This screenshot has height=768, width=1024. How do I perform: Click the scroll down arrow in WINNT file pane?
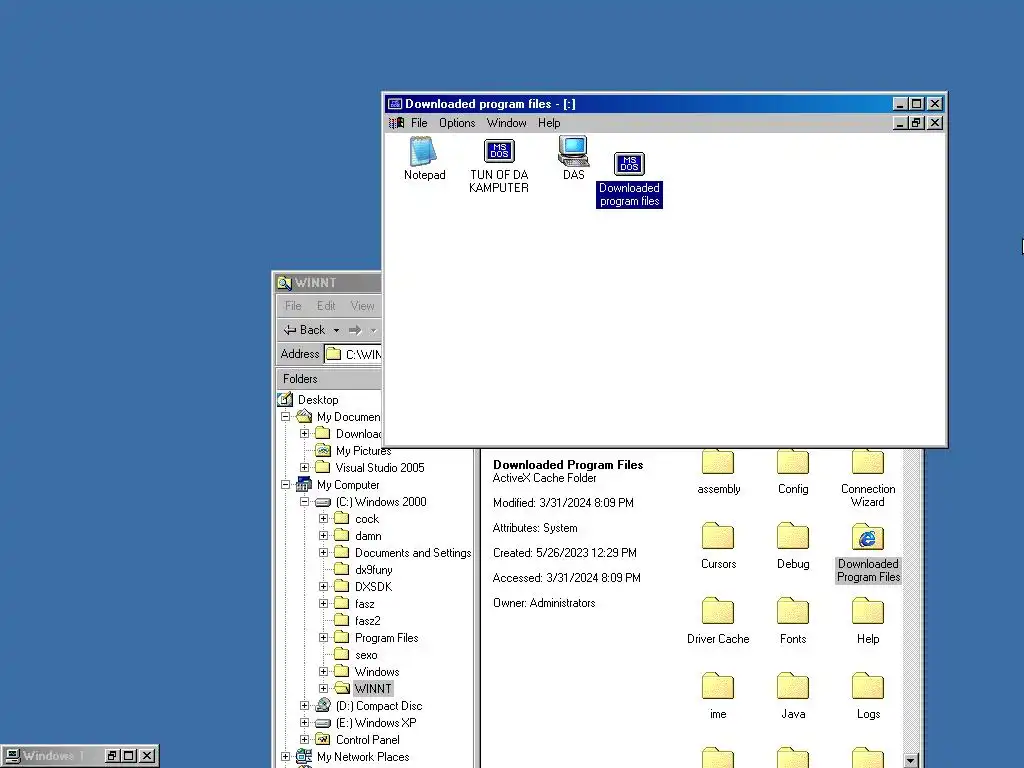[910, 760]
